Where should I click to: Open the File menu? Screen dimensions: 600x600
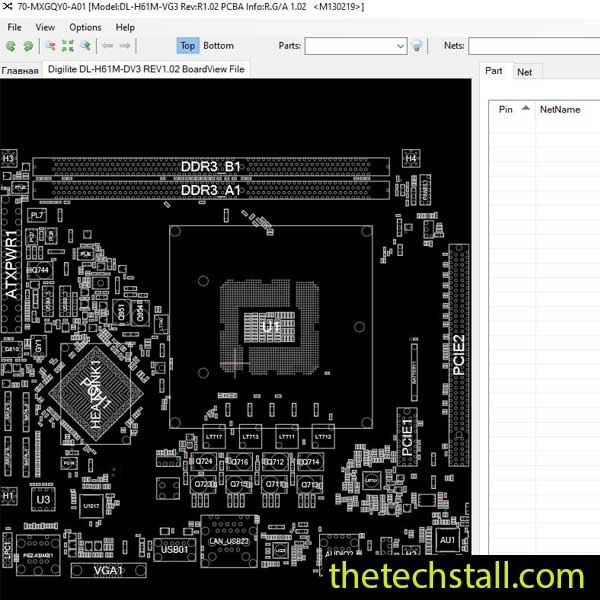(15, 28)
